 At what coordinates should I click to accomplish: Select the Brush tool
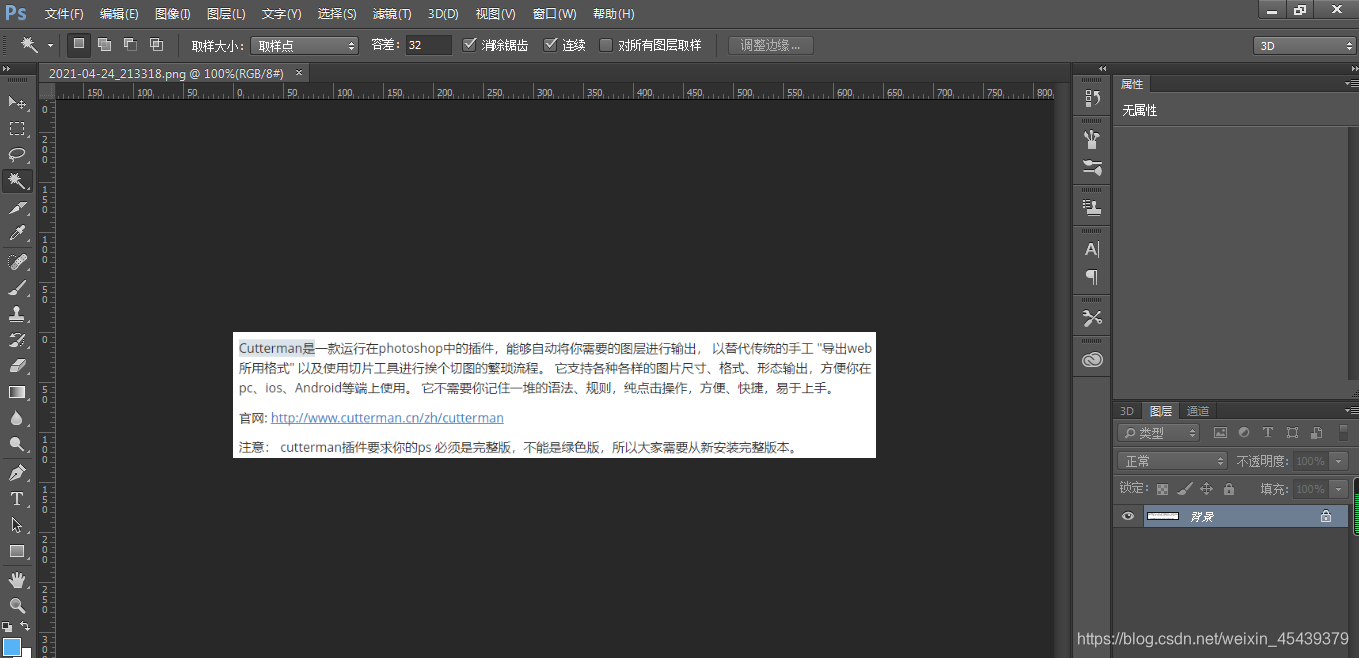[17, 288]
